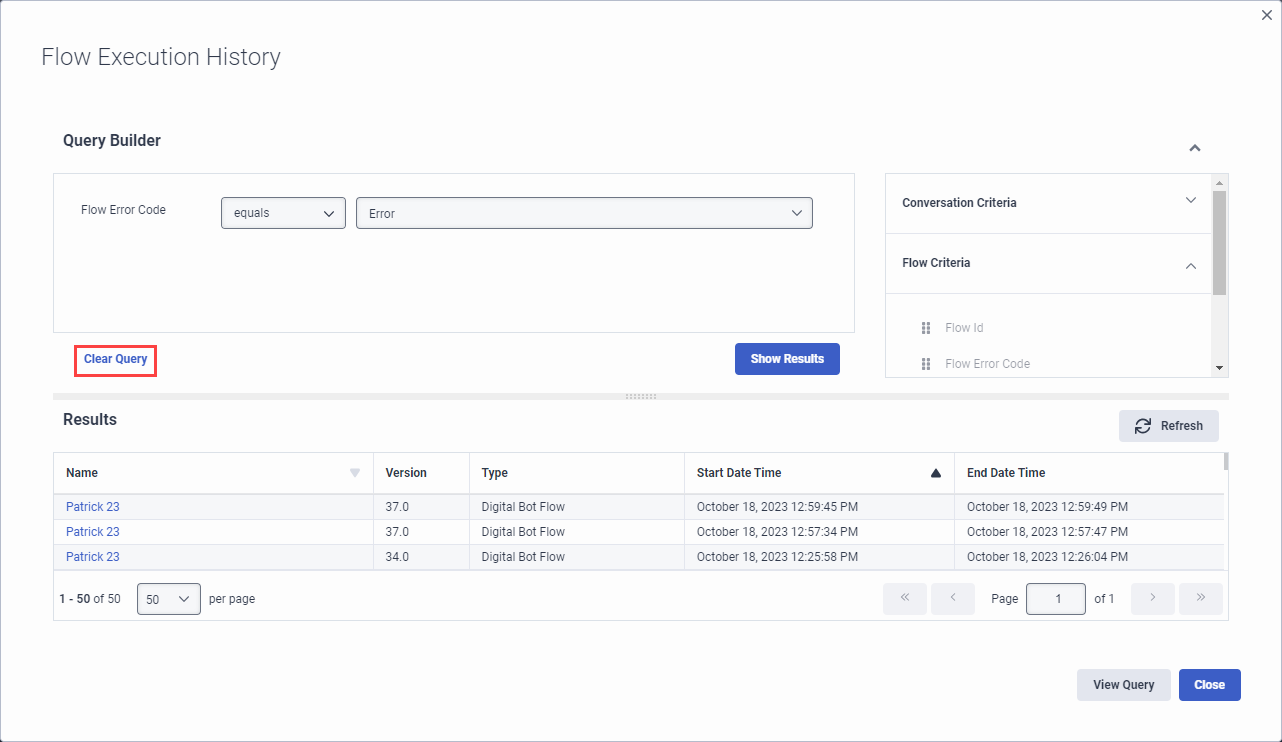
Task: Click the drag handle beside Flow Error Code
Action: tap(925, 364)
